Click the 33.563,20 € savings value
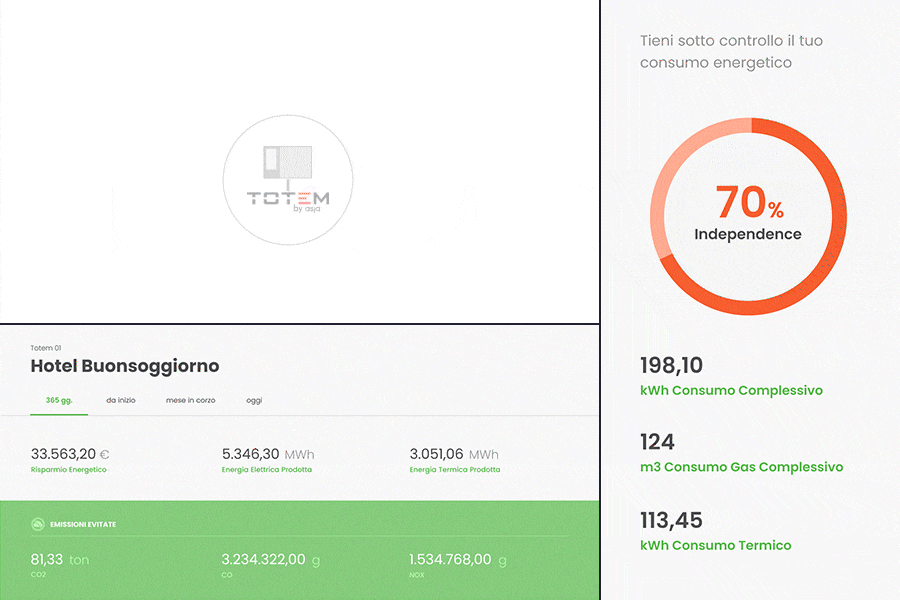Image resolution: width=900 pixels, height=600 pixels. pyautogui.click(x=69, y=454)
